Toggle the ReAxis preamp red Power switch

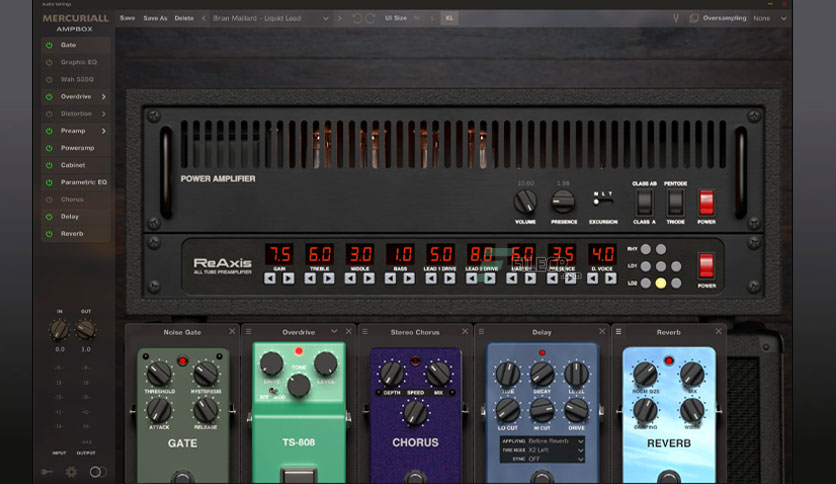point(706,266)
